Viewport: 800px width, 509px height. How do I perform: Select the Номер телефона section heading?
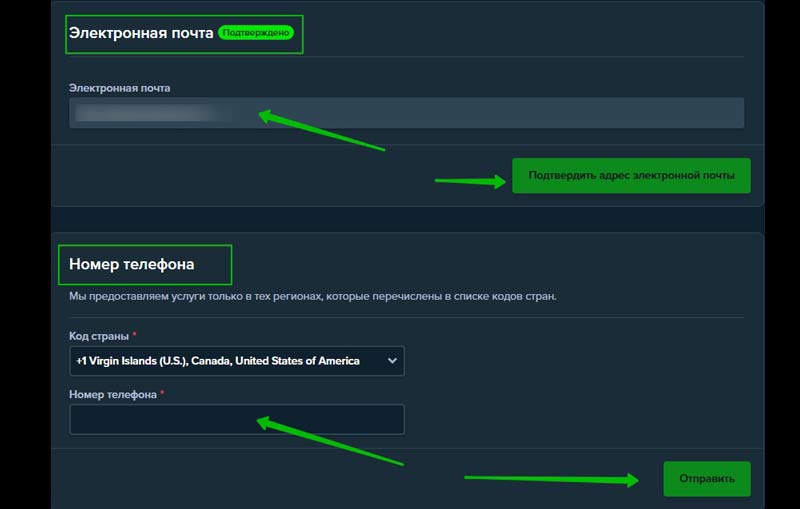131,265
